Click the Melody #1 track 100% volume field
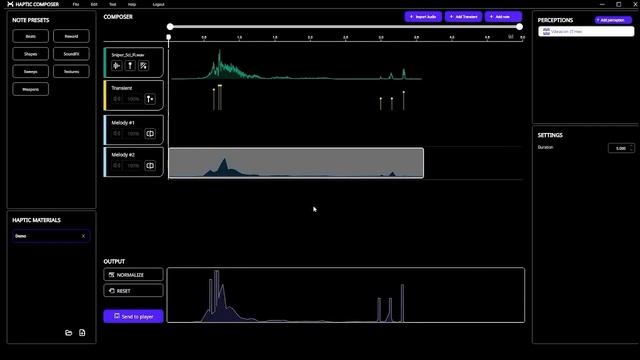This screenshot has height=360, width=640. click(133, 133)
